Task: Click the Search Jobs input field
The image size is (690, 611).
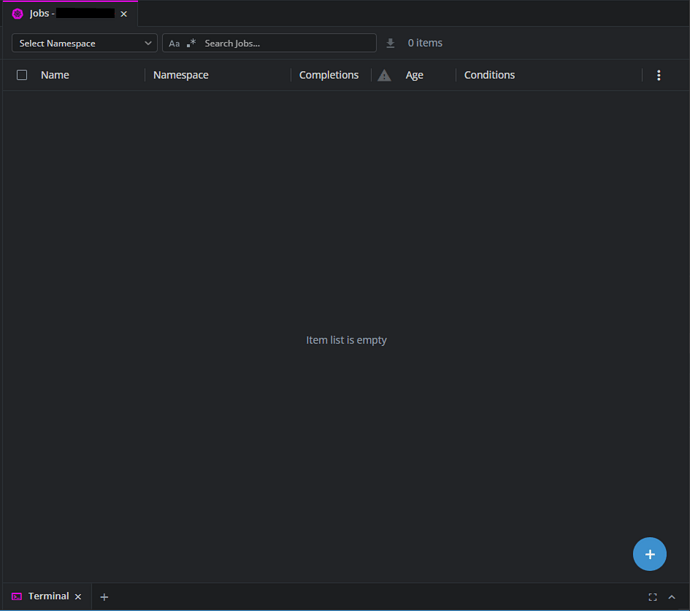Action: [285, 43]
